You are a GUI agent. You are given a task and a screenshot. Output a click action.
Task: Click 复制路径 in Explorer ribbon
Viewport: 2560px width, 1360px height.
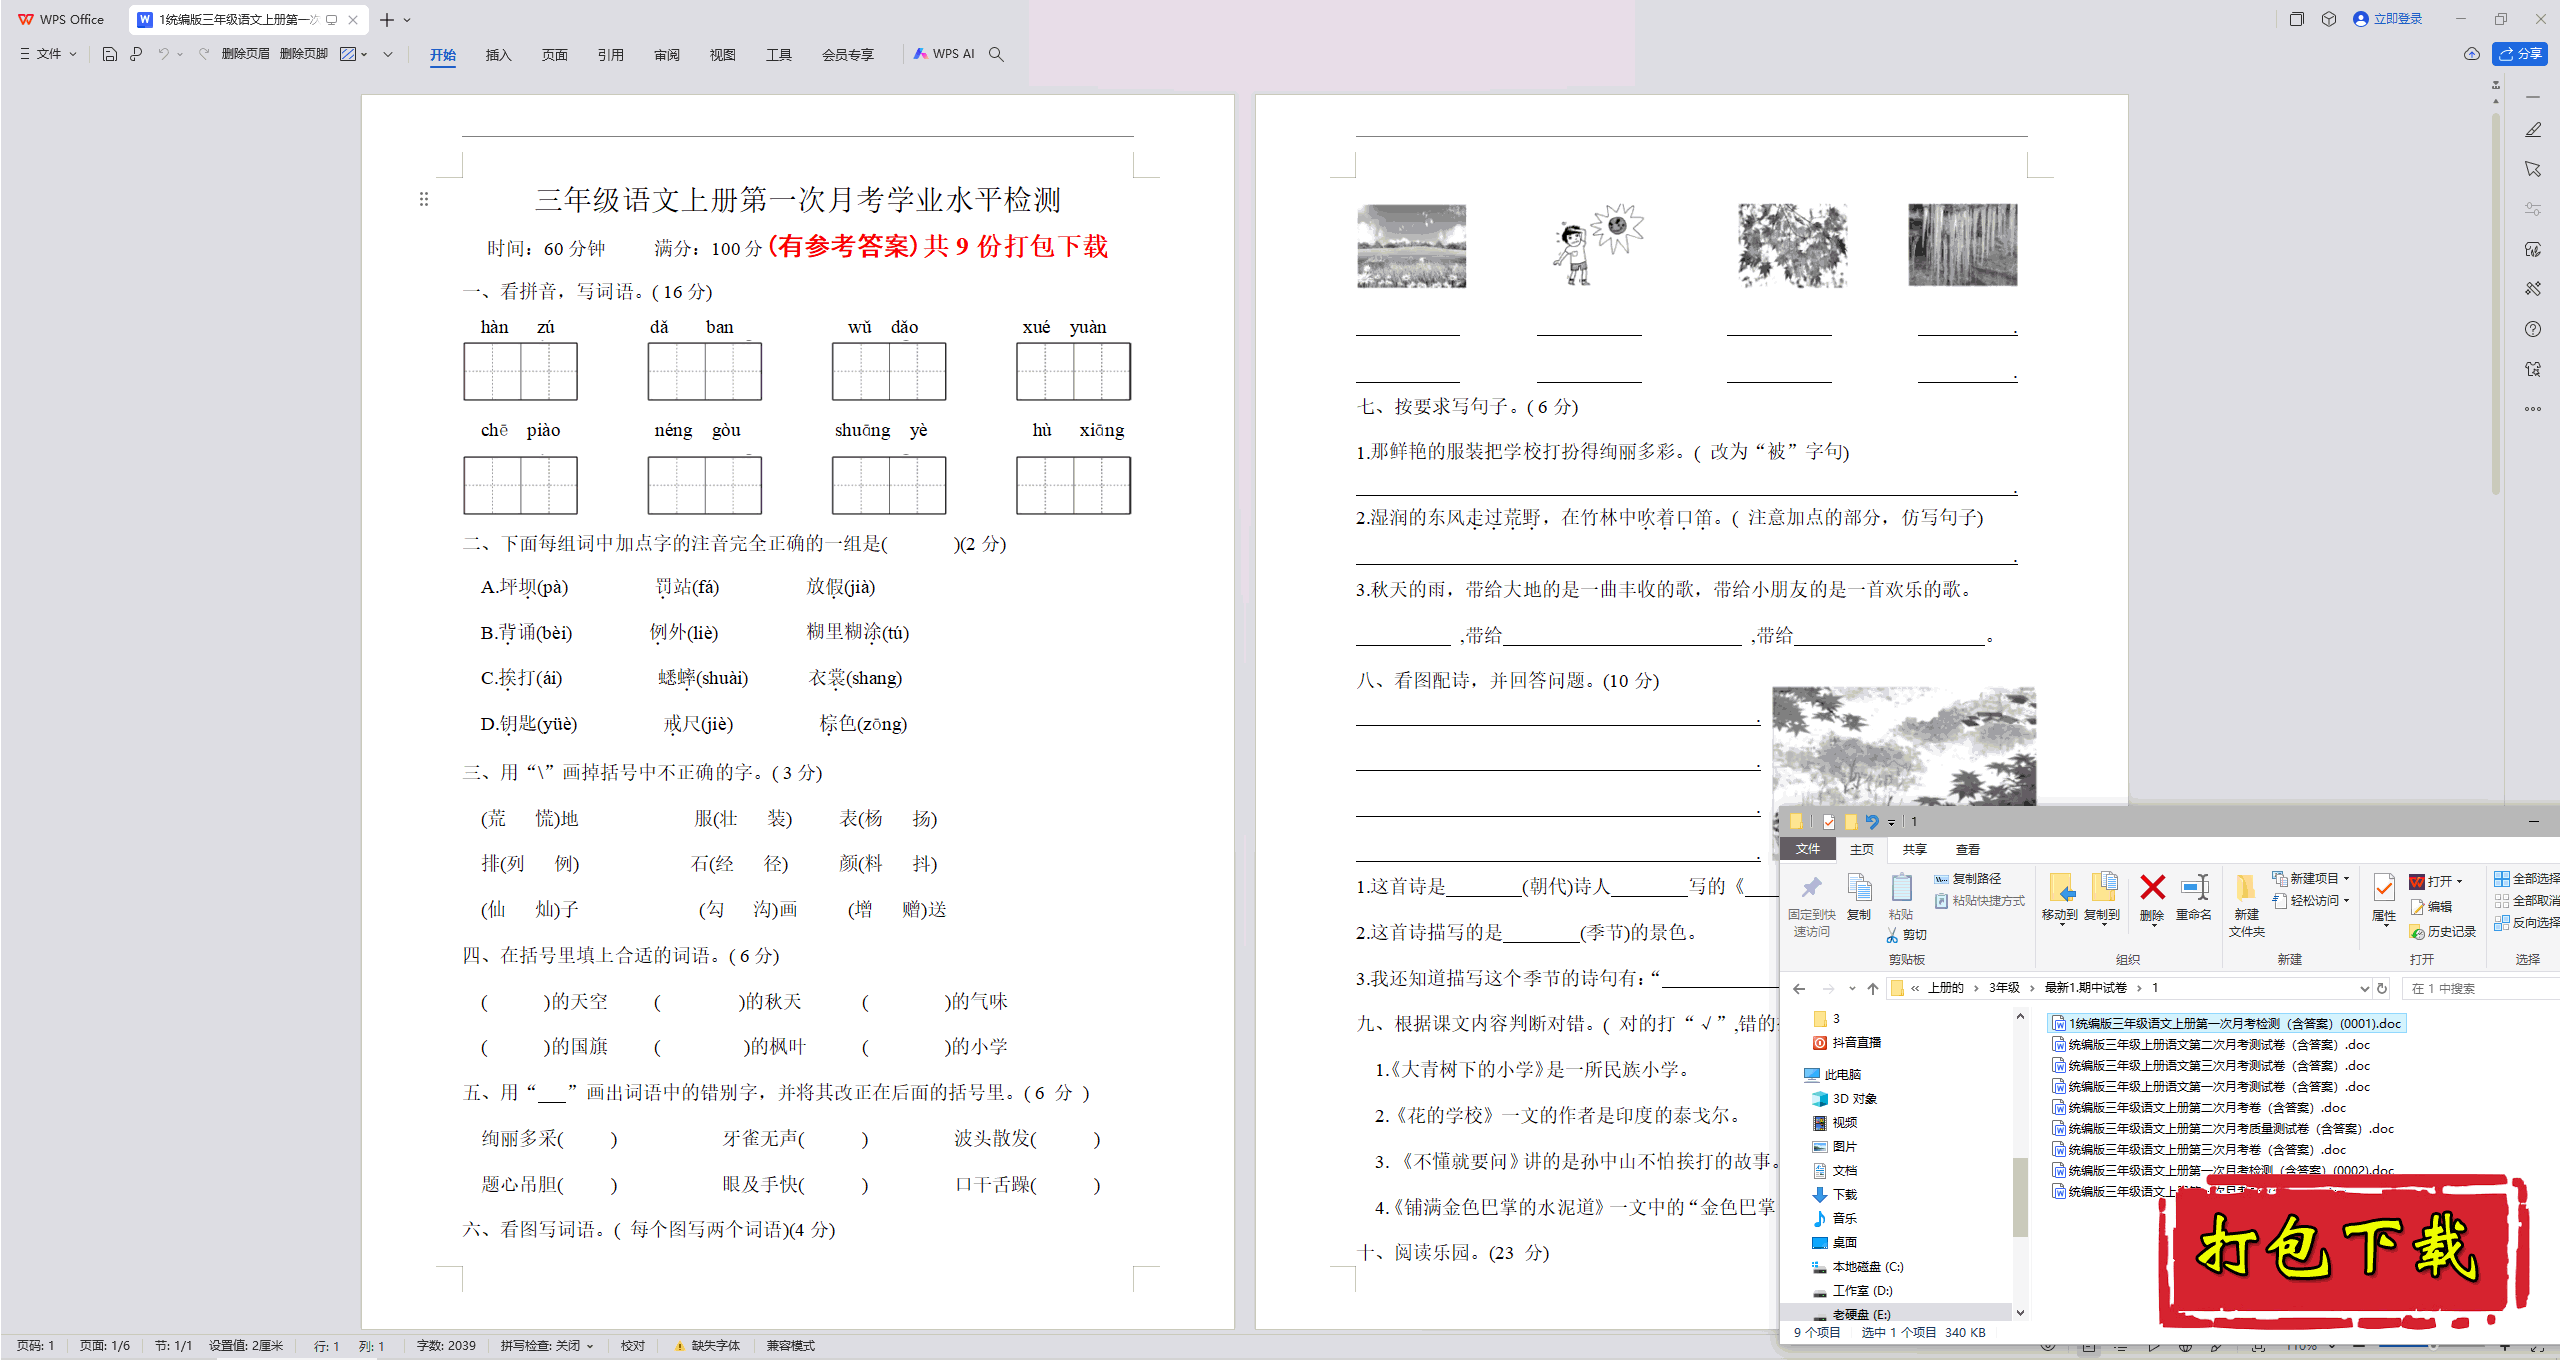tap(1968, 878)
